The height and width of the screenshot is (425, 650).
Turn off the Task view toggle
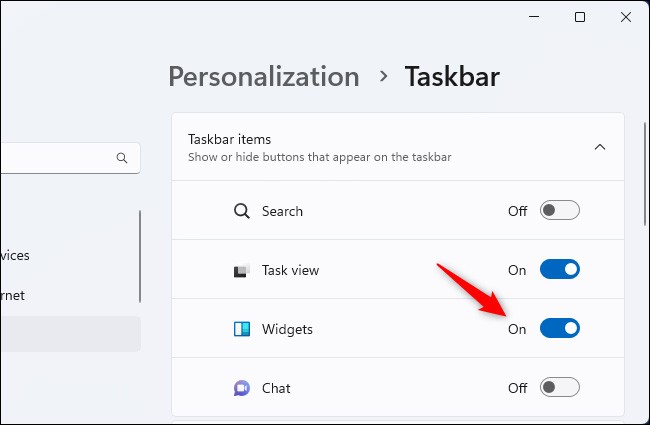pyautogui.click(x=560, y=270)
